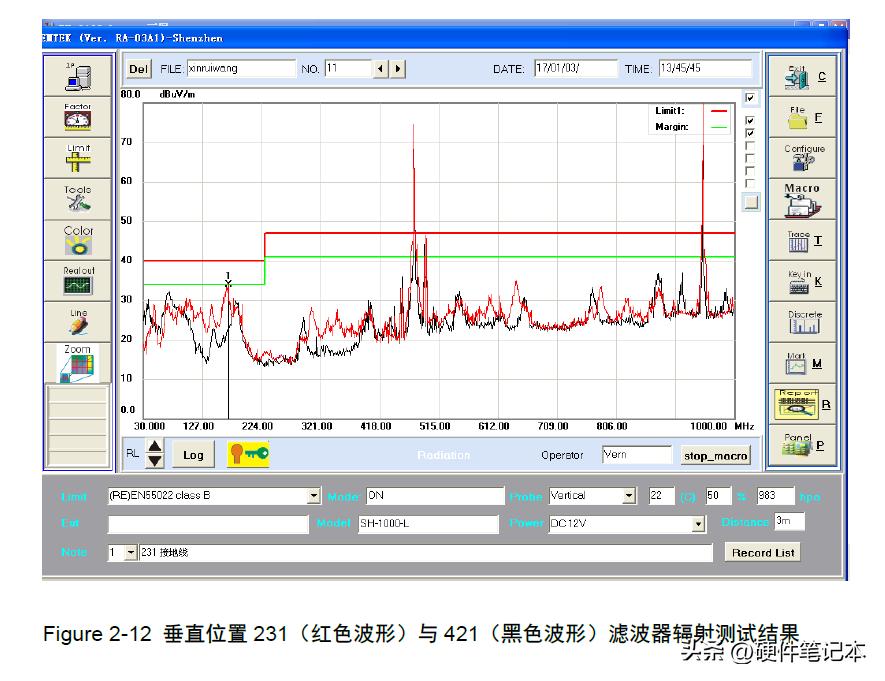Image resolution: width=885 pixels, height=681 pixels.
Task: Open the Color settings icon
Action: tap(78, 241)
